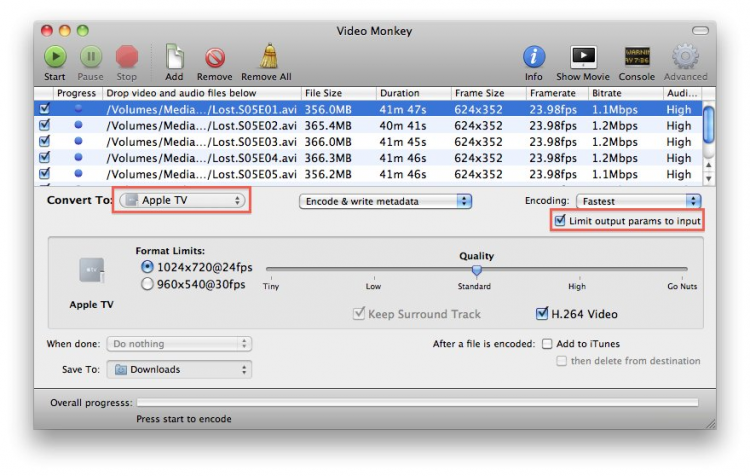Sort by the Bitrate column header
Viewport: 750px width, 476px height.
click(x=625, y=93)
